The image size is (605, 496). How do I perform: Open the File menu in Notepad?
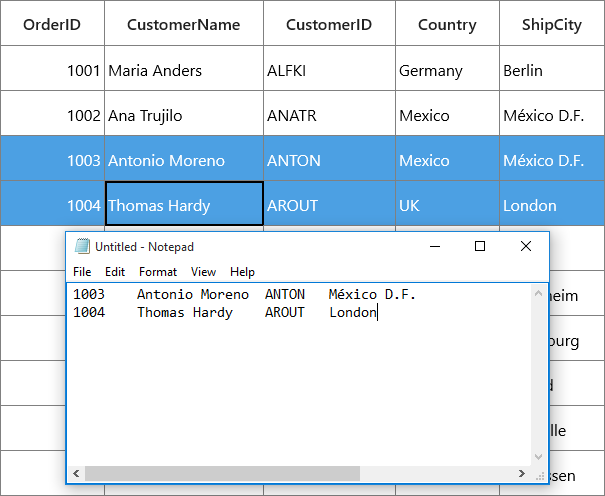(x=82, y=272)
